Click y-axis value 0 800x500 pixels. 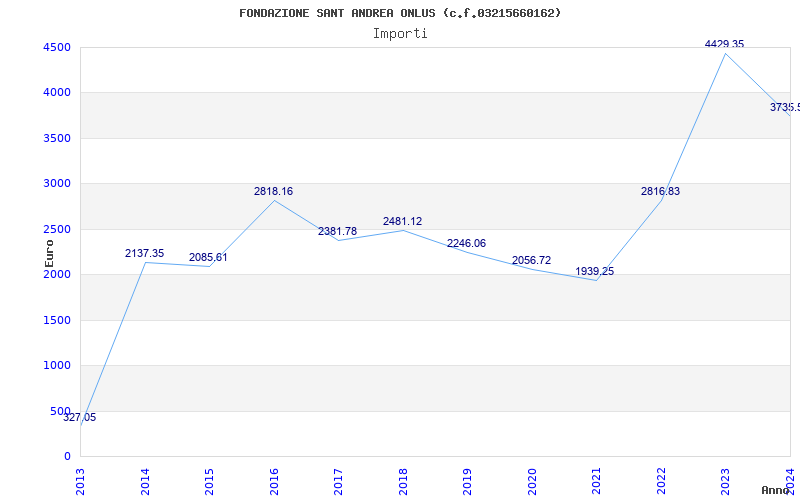point(68,457)
